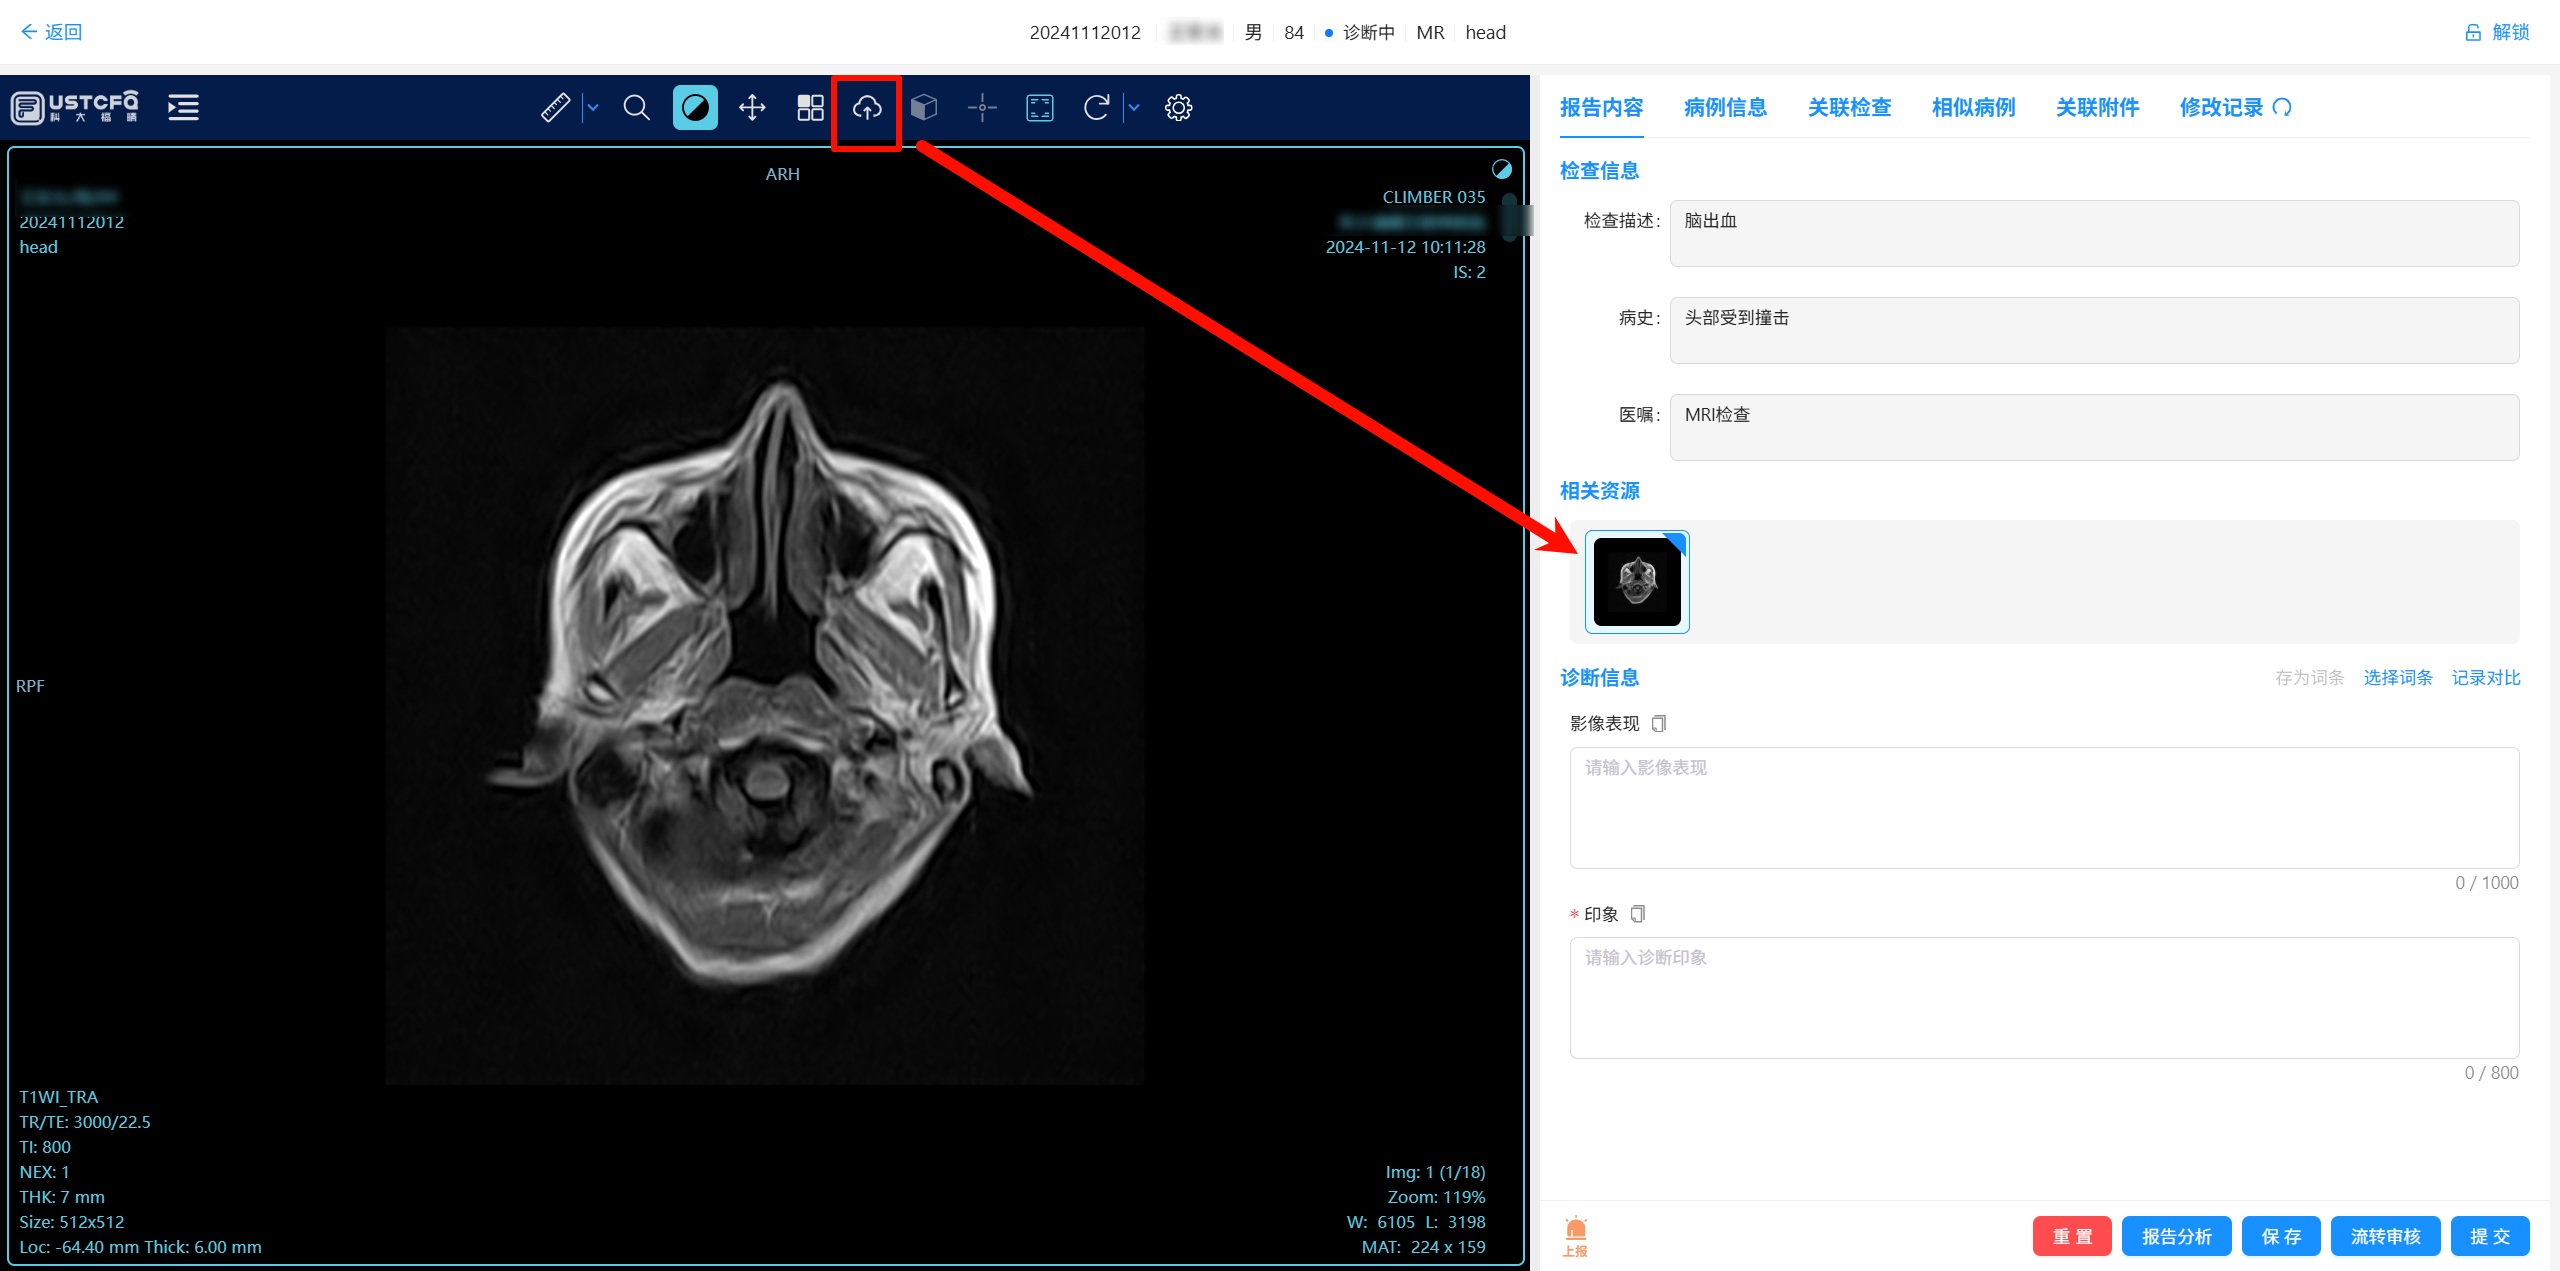Click the highlighted cloud upload icon
The image size is (2560, 1271).
[866, 109]
